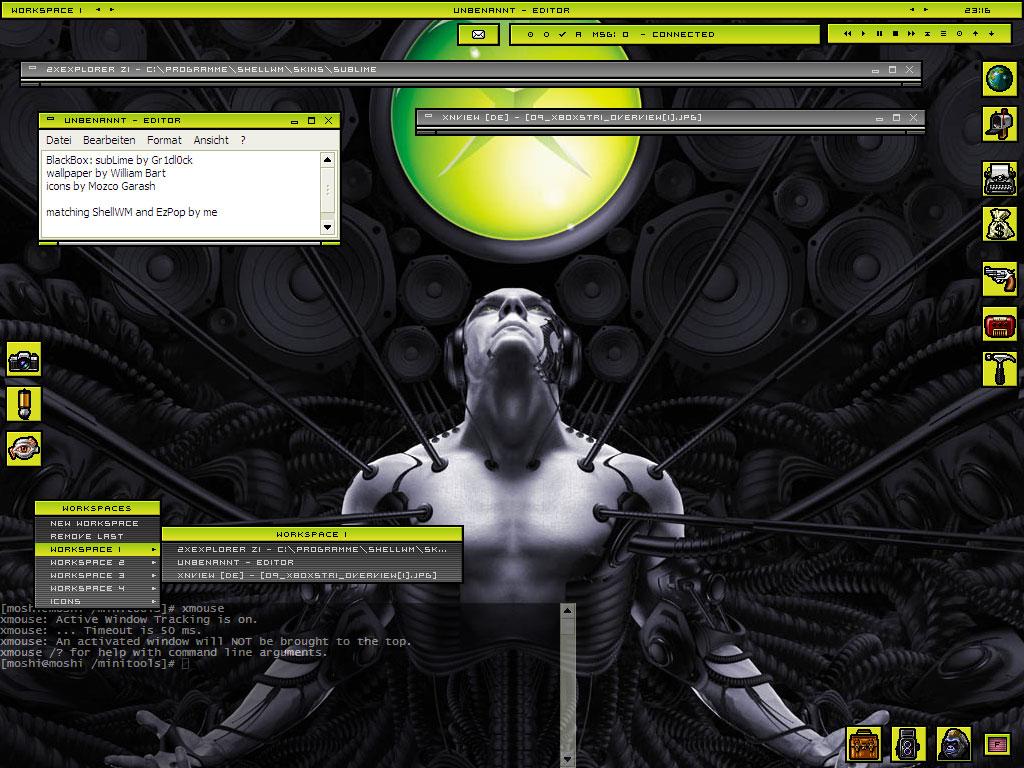
Task: Launch the twin-lens camera icon at bottom right
Action: [908, 744]
